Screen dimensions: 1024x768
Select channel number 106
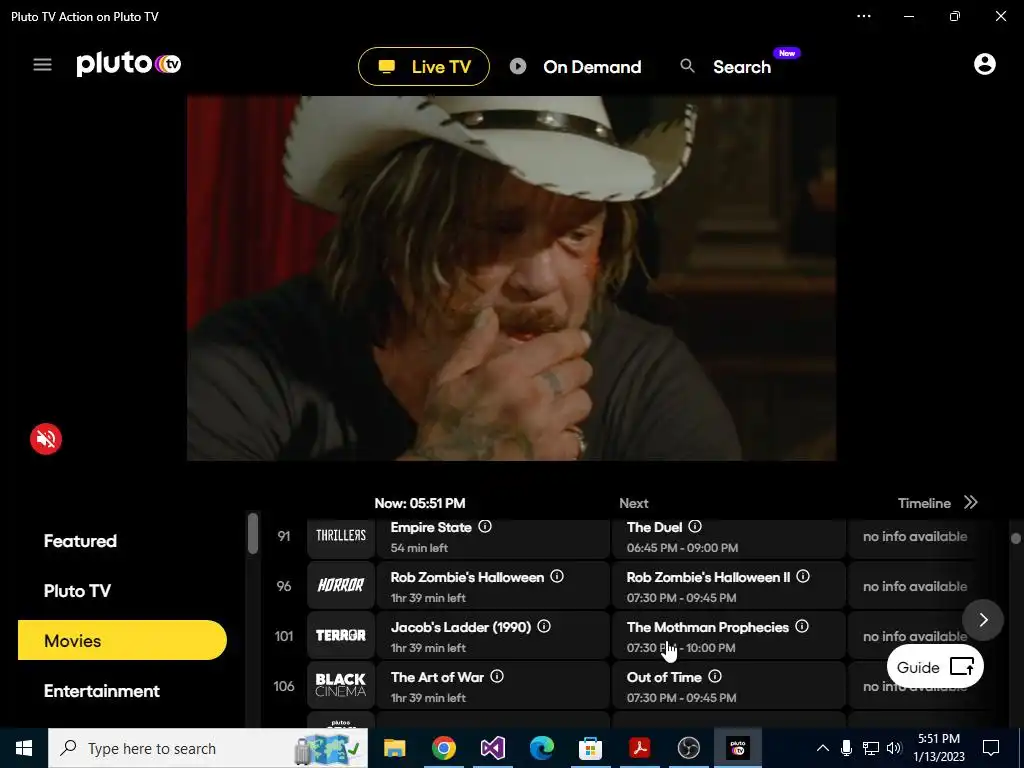pyautogui.click(x=283, y=686)
